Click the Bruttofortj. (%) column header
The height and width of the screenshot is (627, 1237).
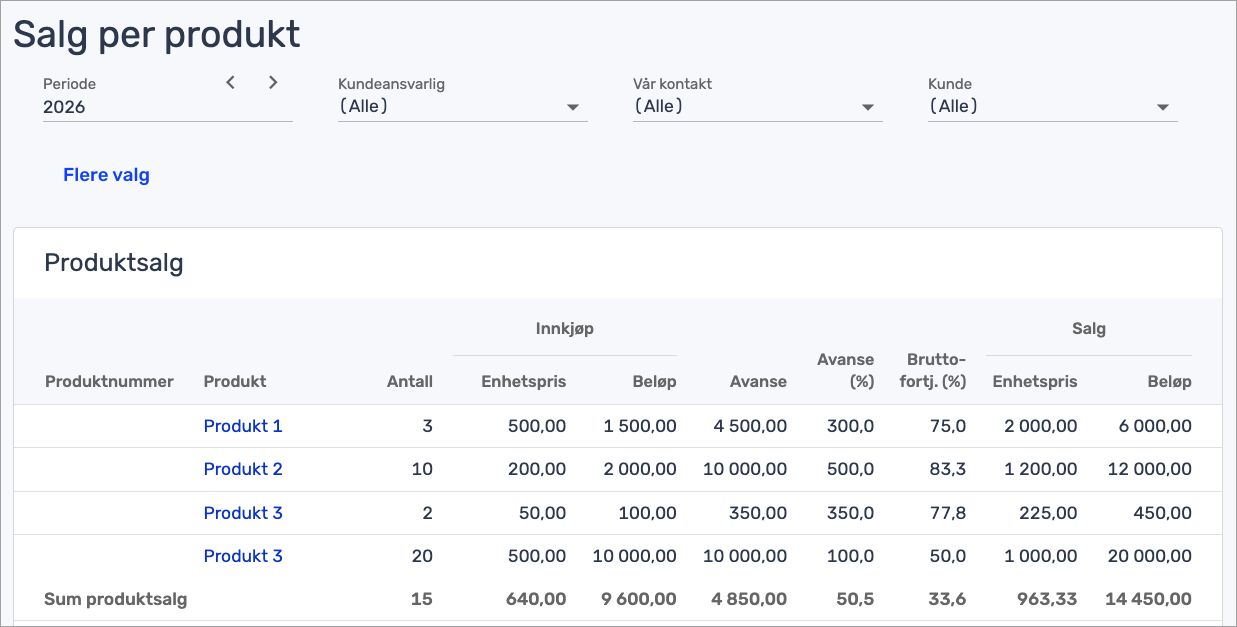point(936,370)
